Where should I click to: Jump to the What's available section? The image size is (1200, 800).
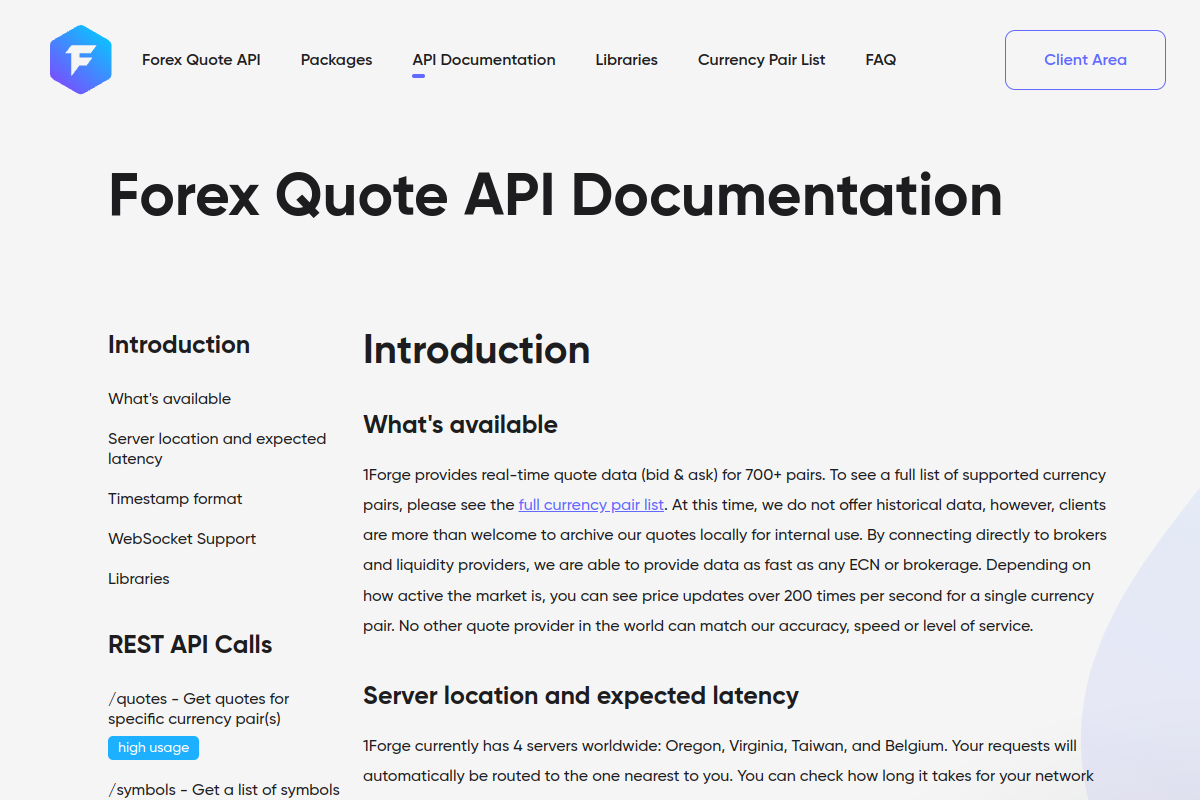[169, 399]
